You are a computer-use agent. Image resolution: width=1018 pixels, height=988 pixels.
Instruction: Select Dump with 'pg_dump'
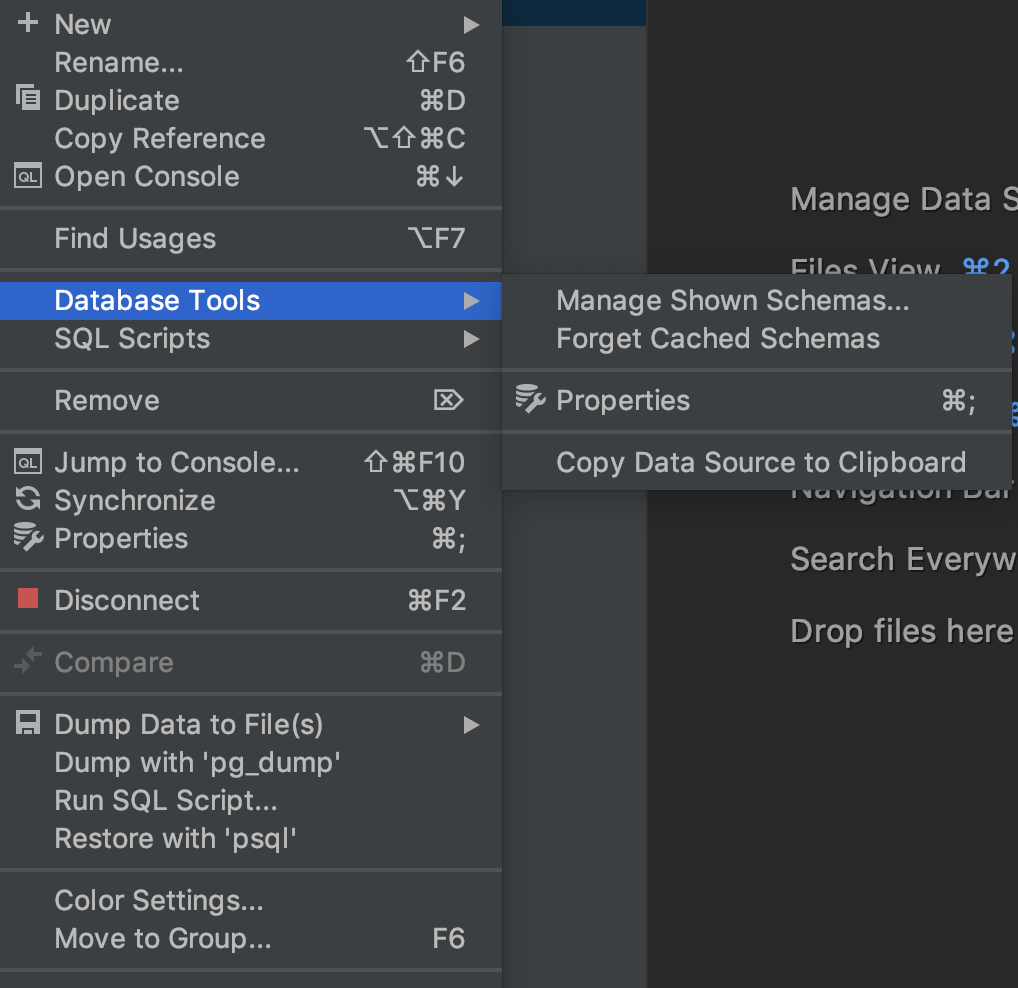(197, 762)
